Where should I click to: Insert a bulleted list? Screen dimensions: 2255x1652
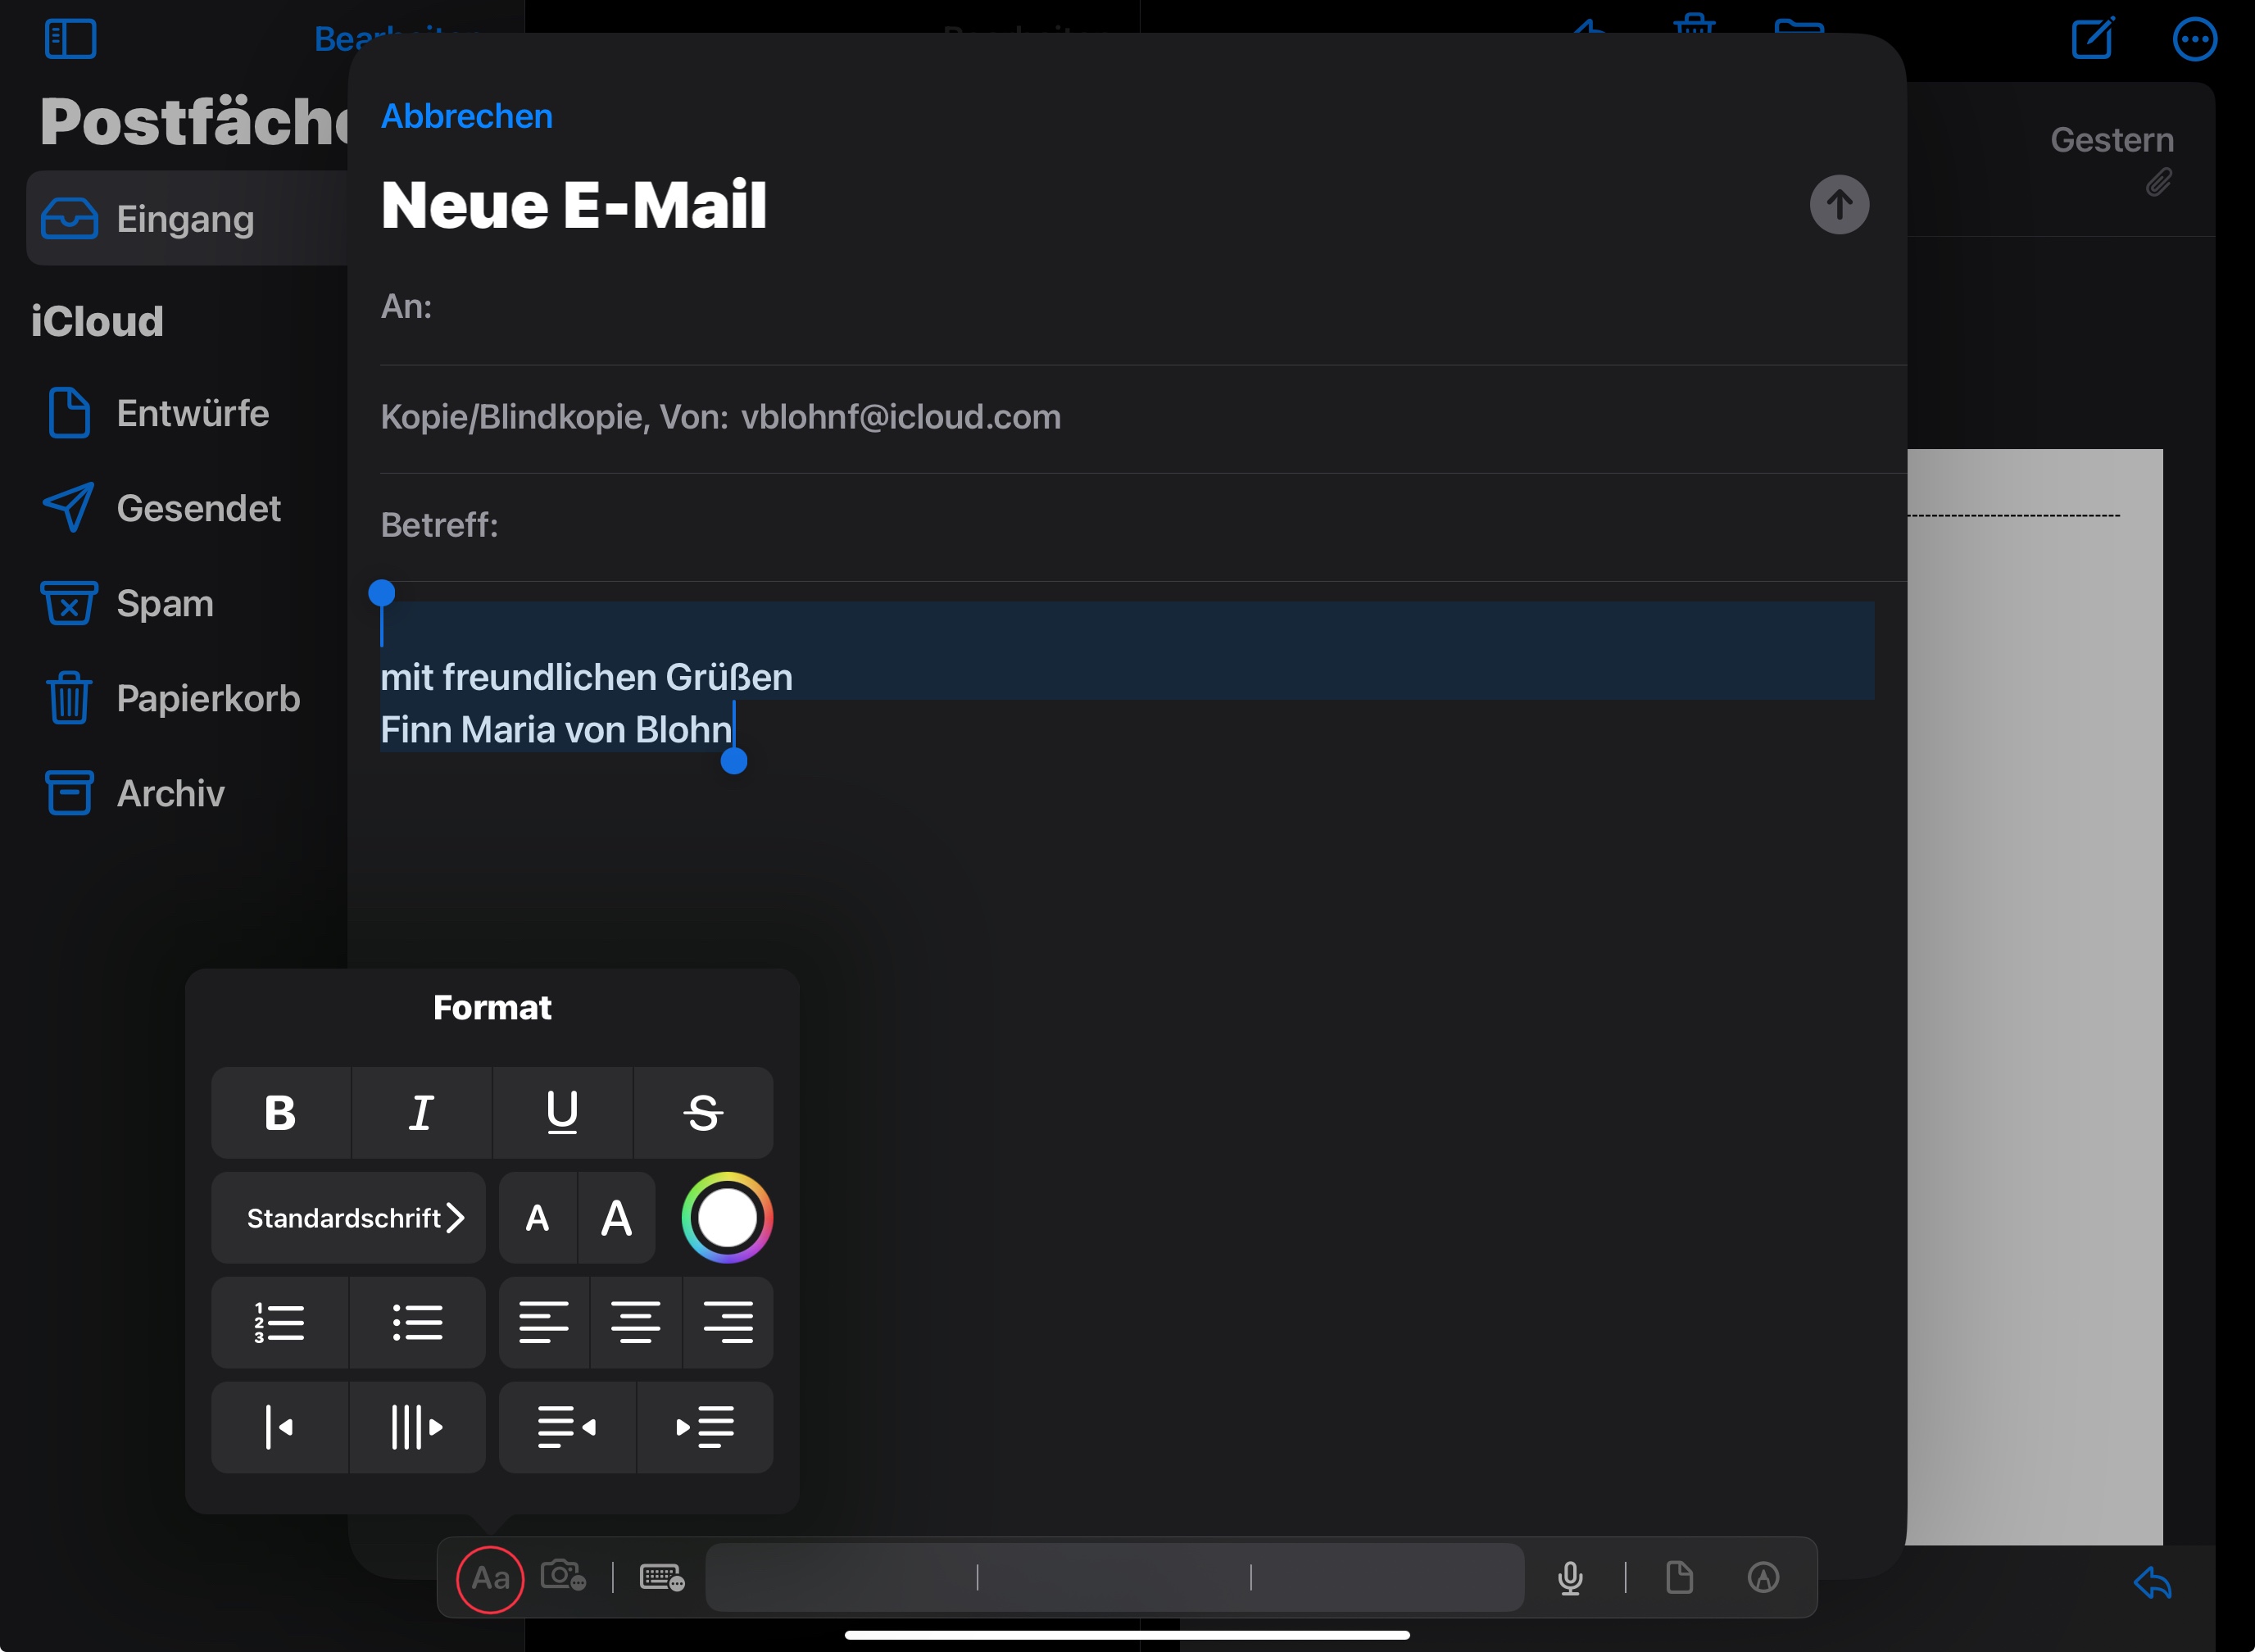[417, 1322]
